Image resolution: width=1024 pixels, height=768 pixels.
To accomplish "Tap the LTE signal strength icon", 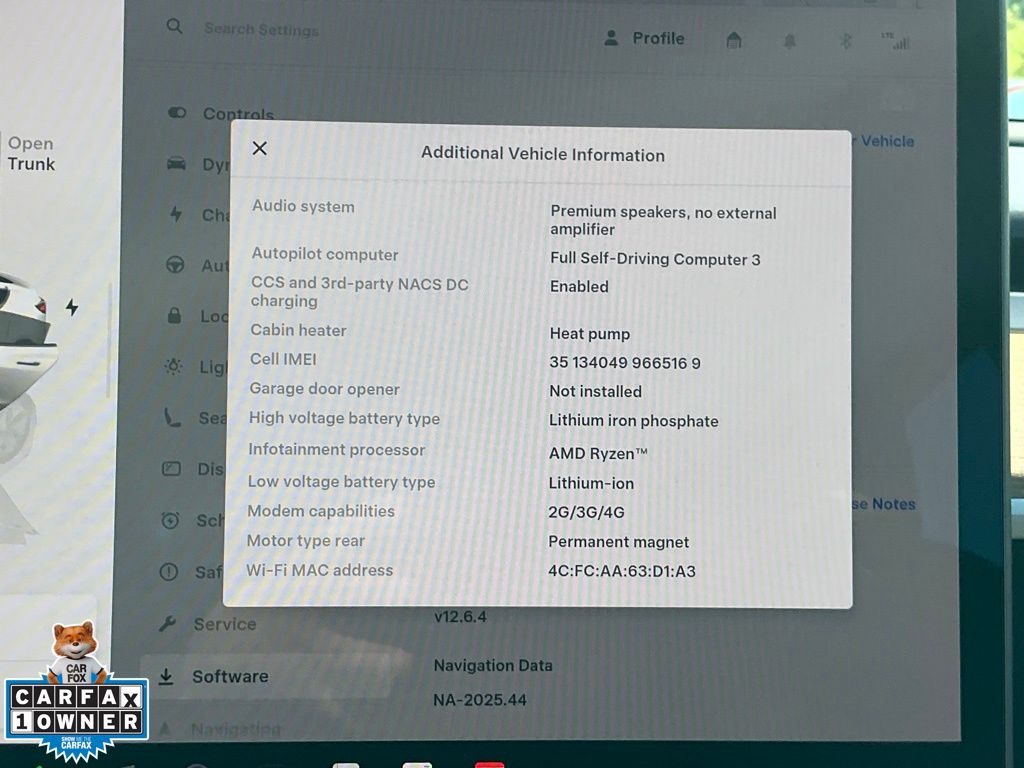I will point(895,41).
